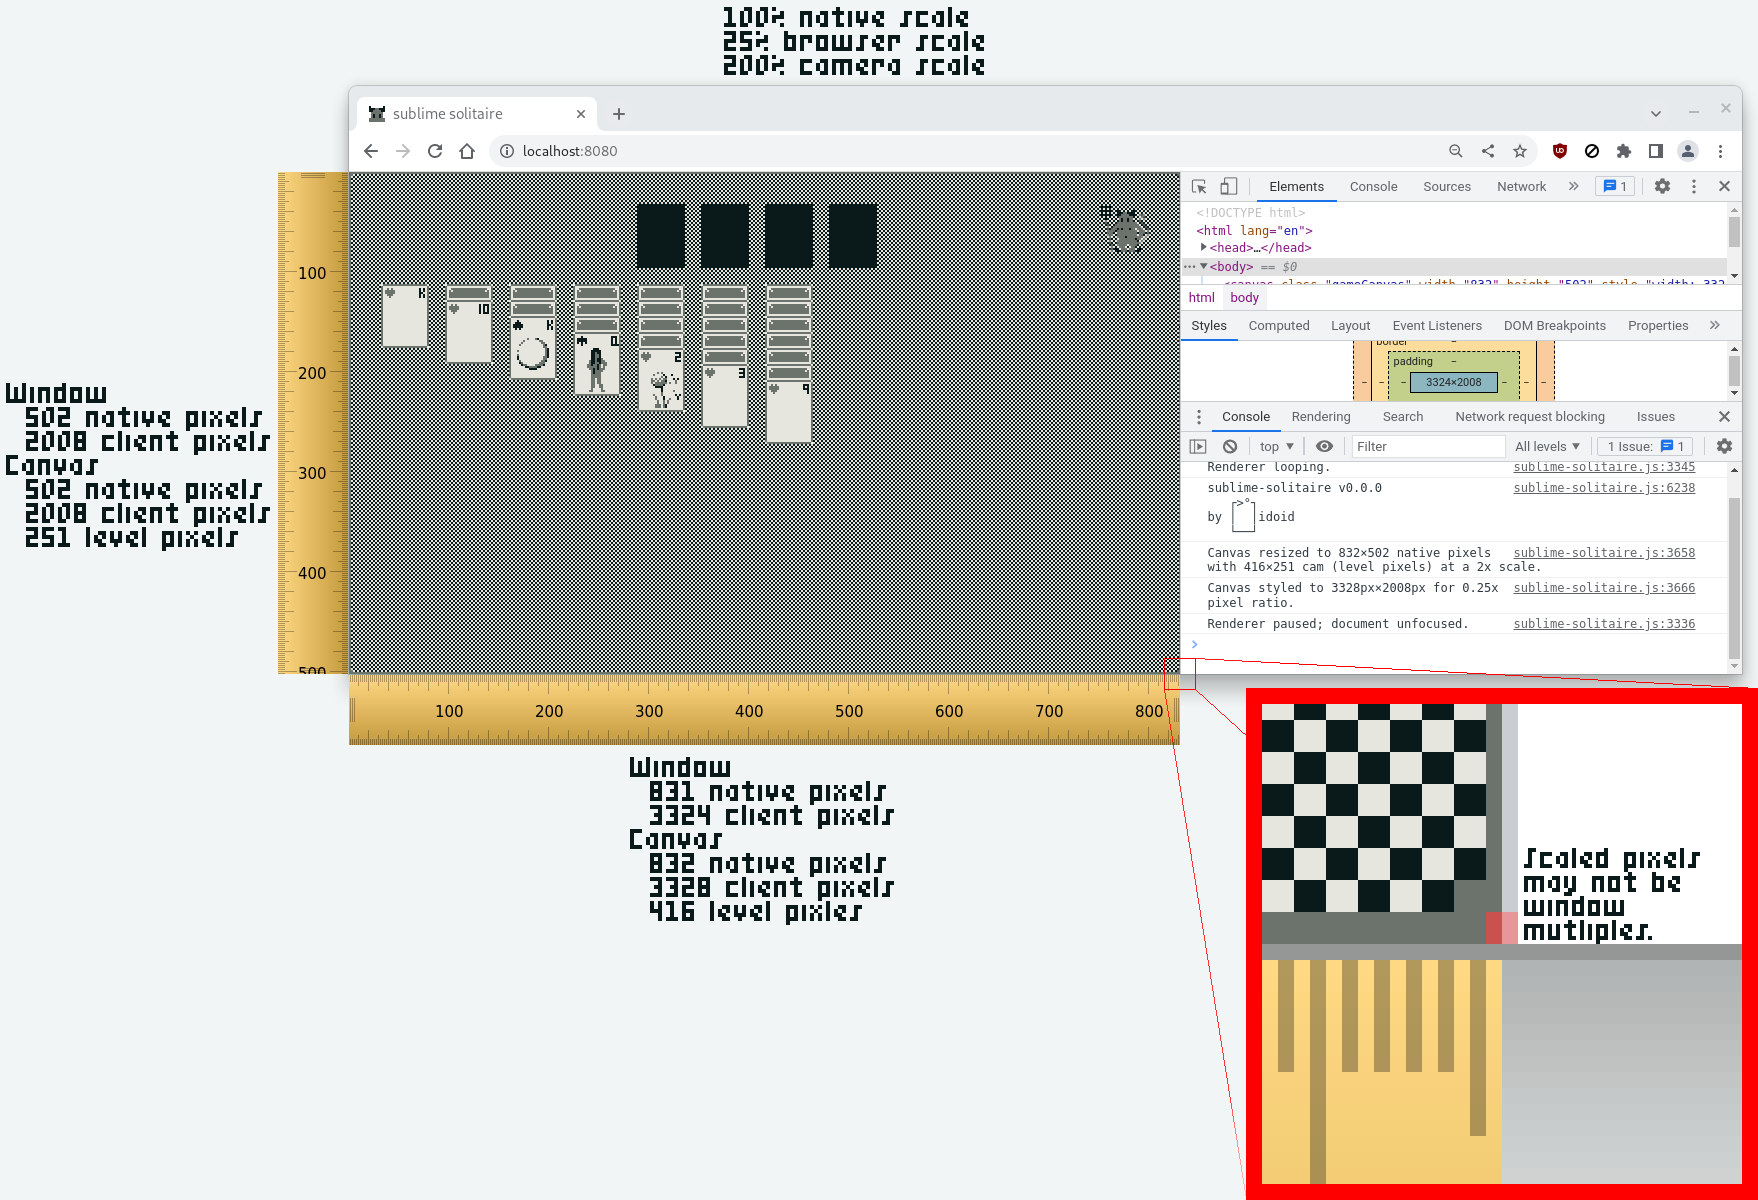Open the crossed-circle extension icon
This screenshot has height=1200, width=1758.
point(1592,151)
